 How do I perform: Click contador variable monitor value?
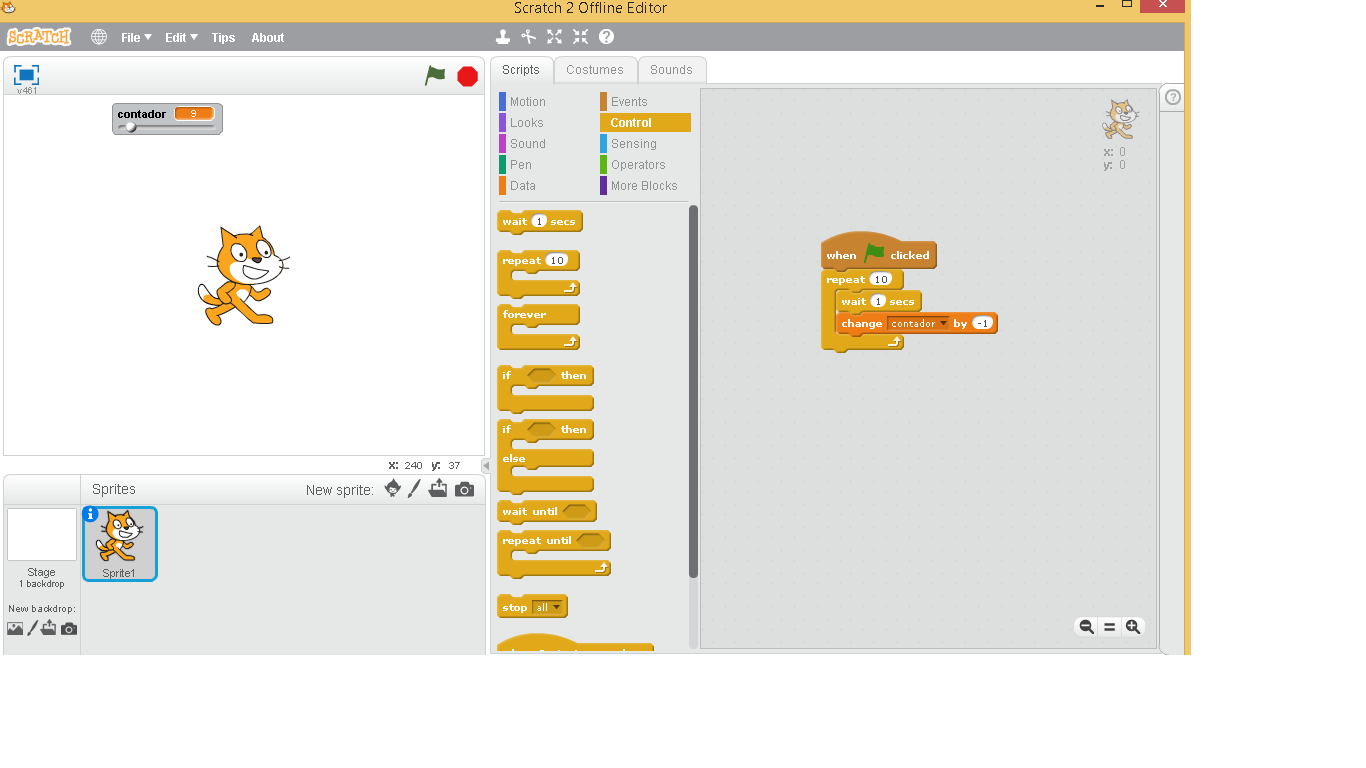click(x=194, y=114)
